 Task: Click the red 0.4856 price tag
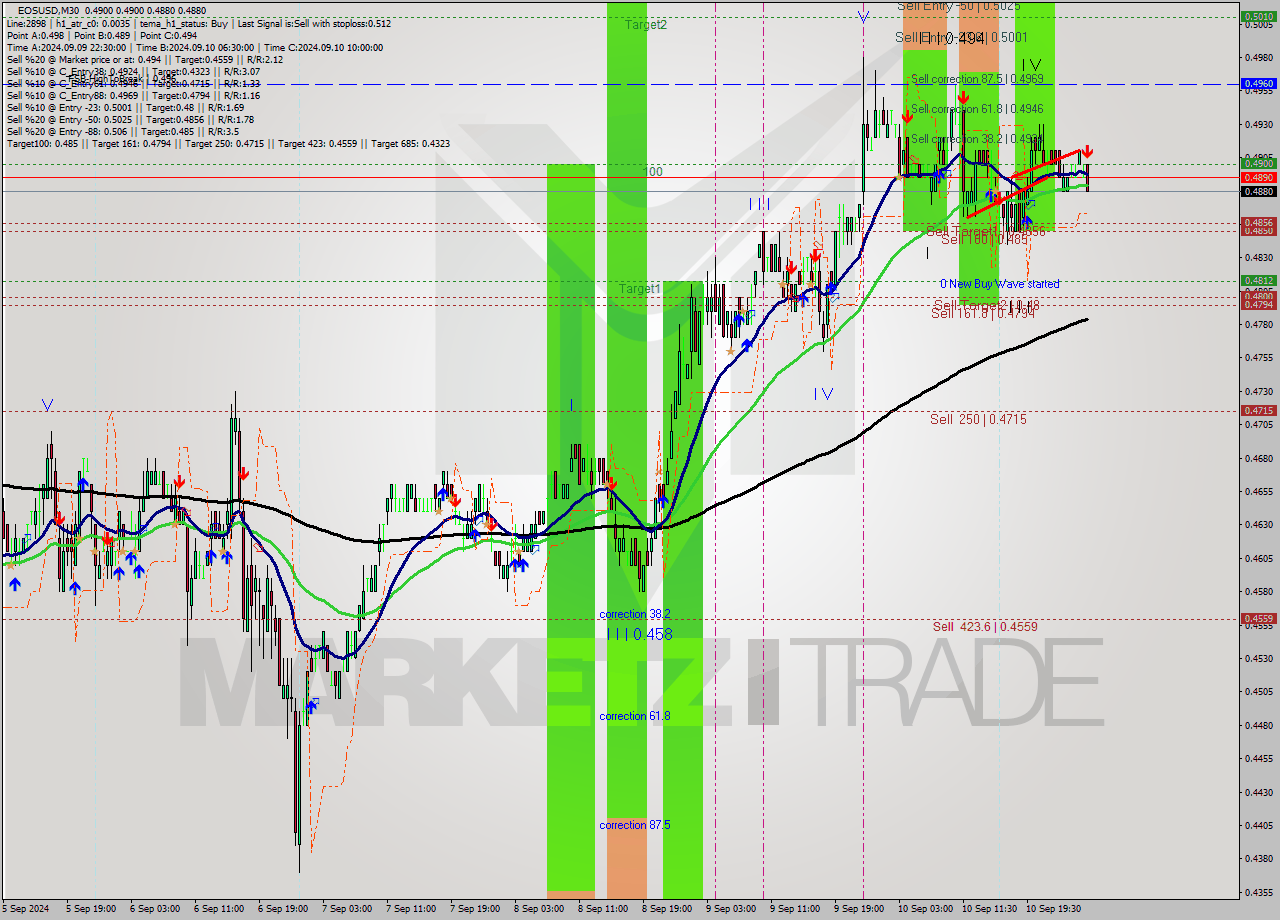[x=1258, y=222]
